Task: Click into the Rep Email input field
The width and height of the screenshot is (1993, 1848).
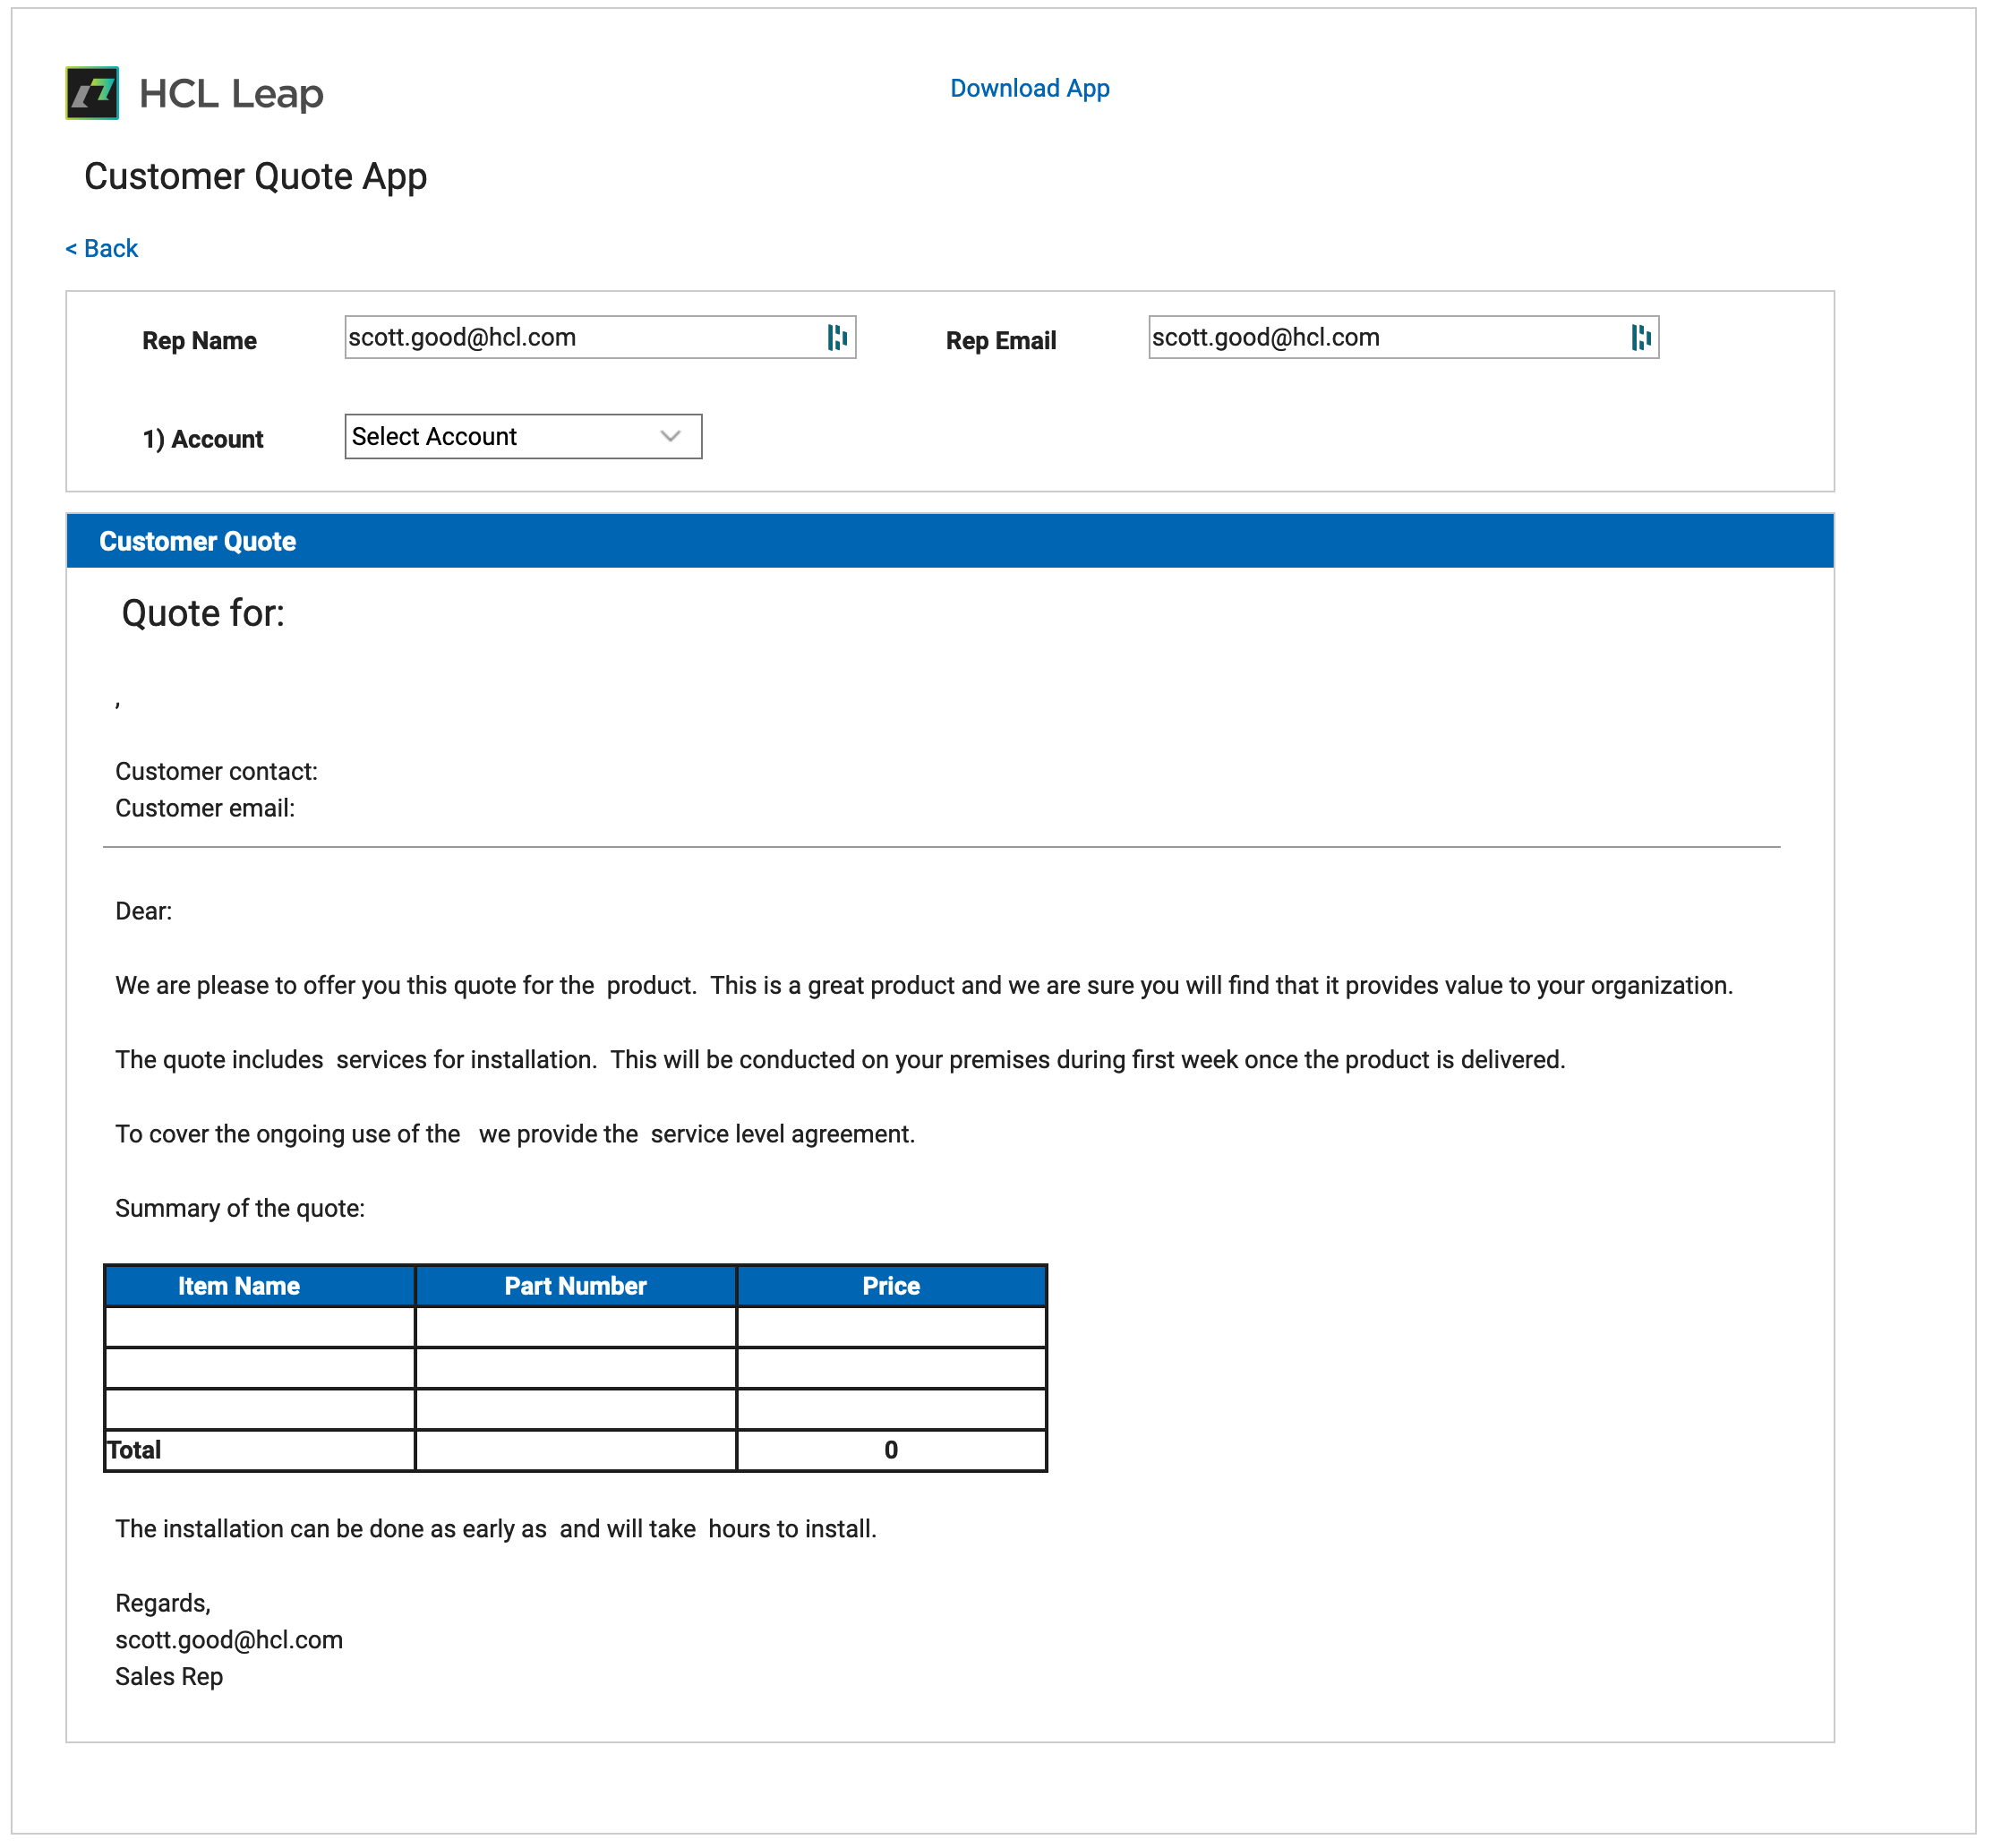Action: 1404,338
